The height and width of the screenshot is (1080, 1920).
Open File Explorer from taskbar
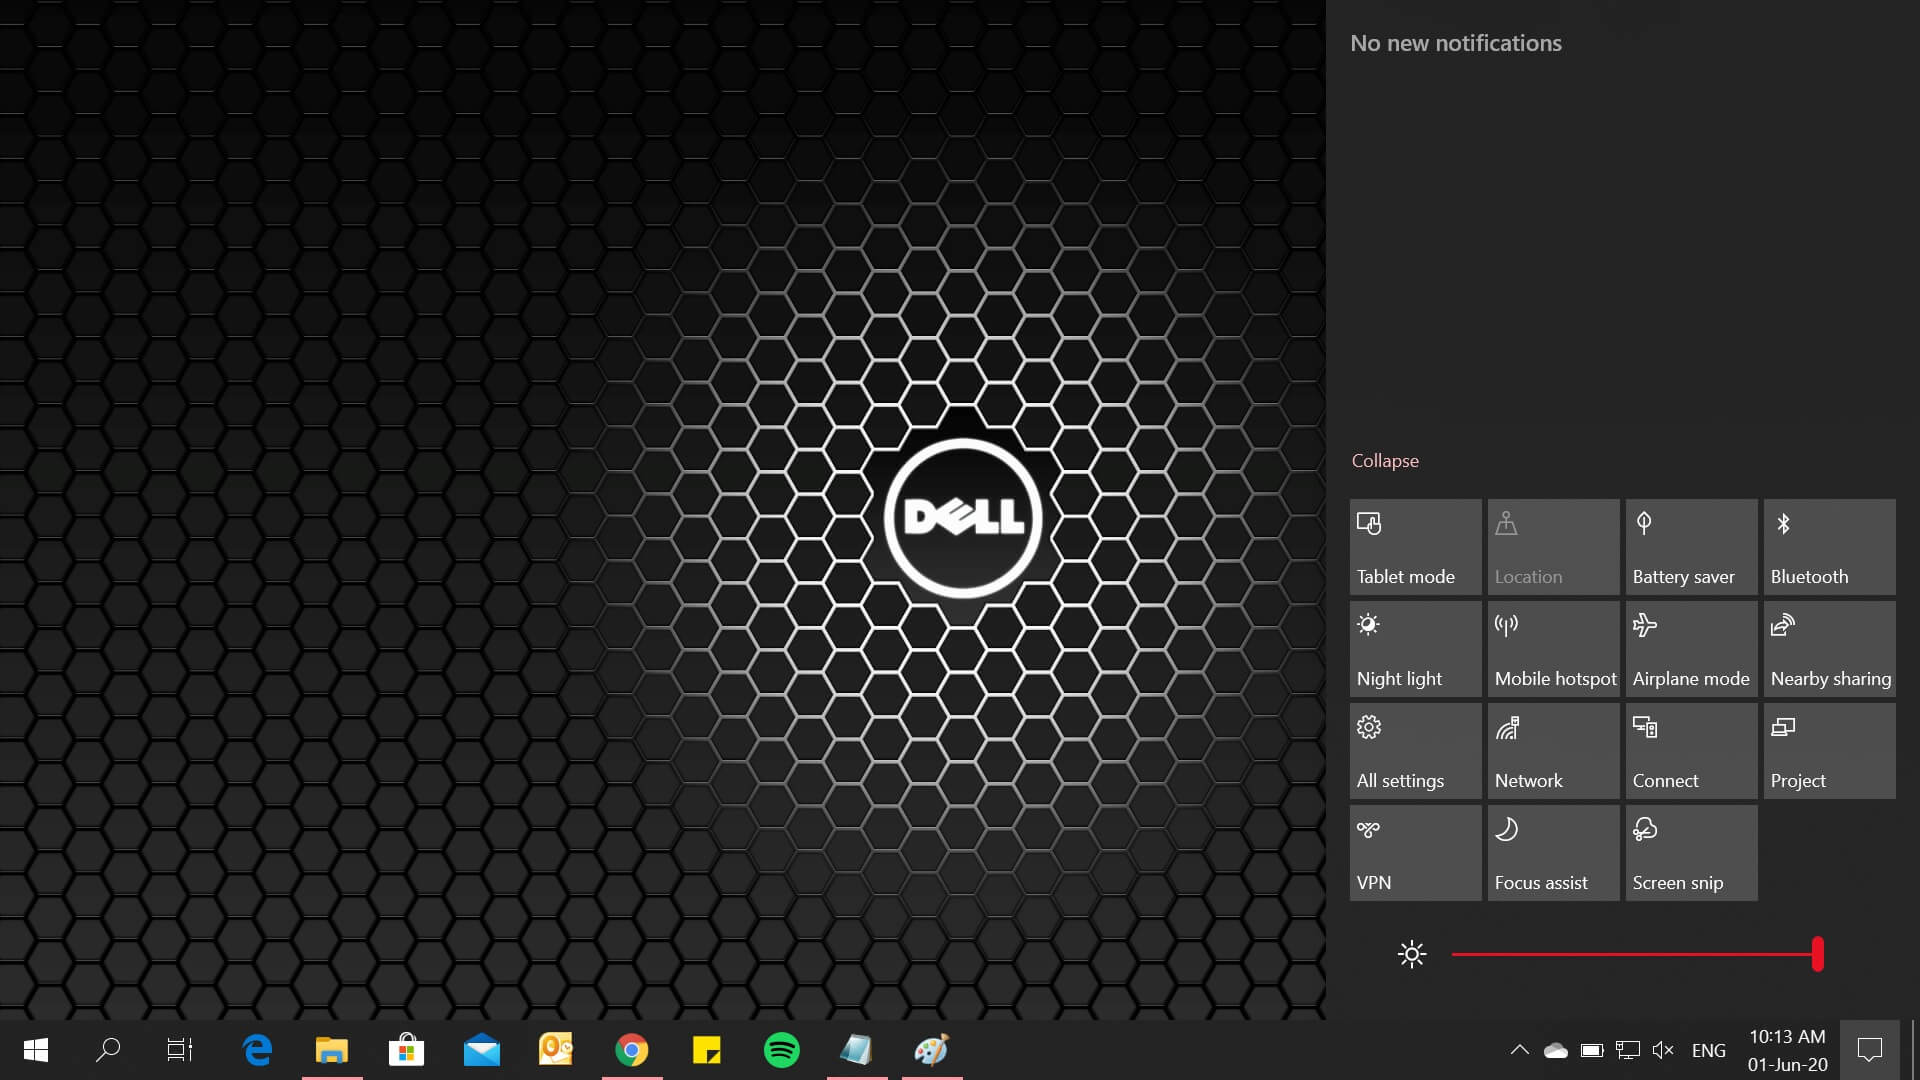click(x=332, y=1050)
